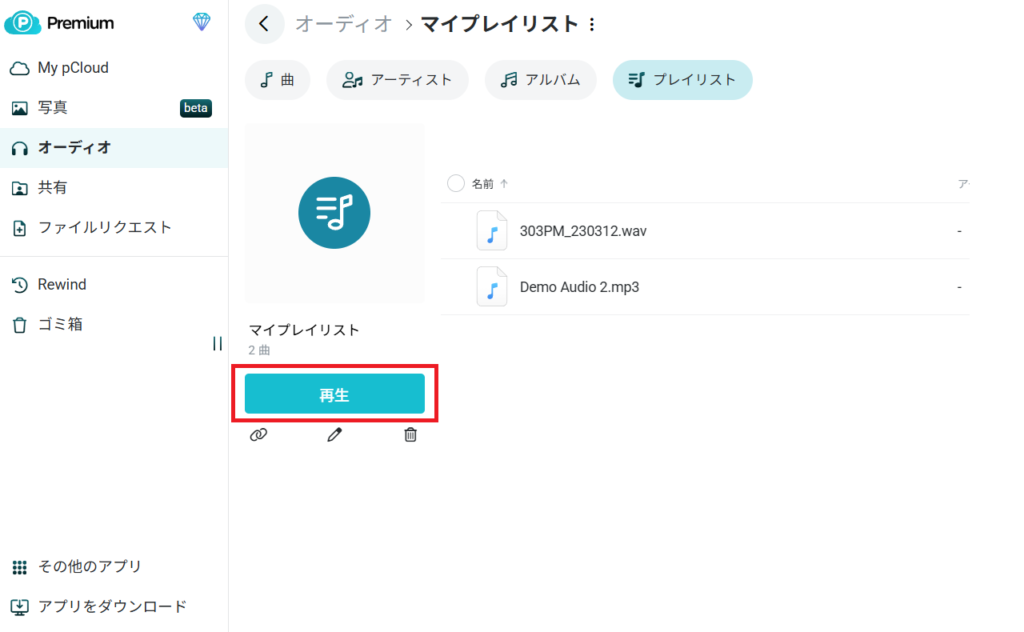
Task: Open ゴミ箱 in the sidebar
Action: [x=60, y=325]
